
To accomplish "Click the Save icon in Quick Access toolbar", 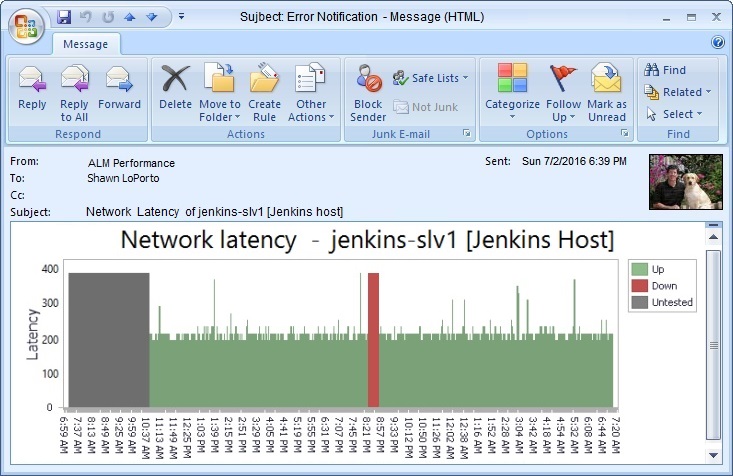I will click(x=64, y=16).
